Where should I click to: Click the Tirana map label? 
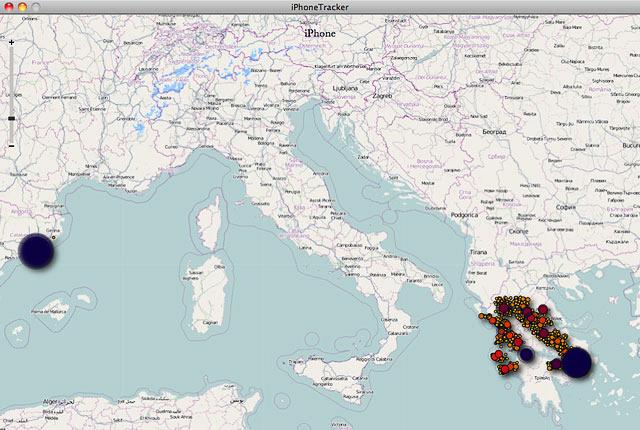pos(478,252)
